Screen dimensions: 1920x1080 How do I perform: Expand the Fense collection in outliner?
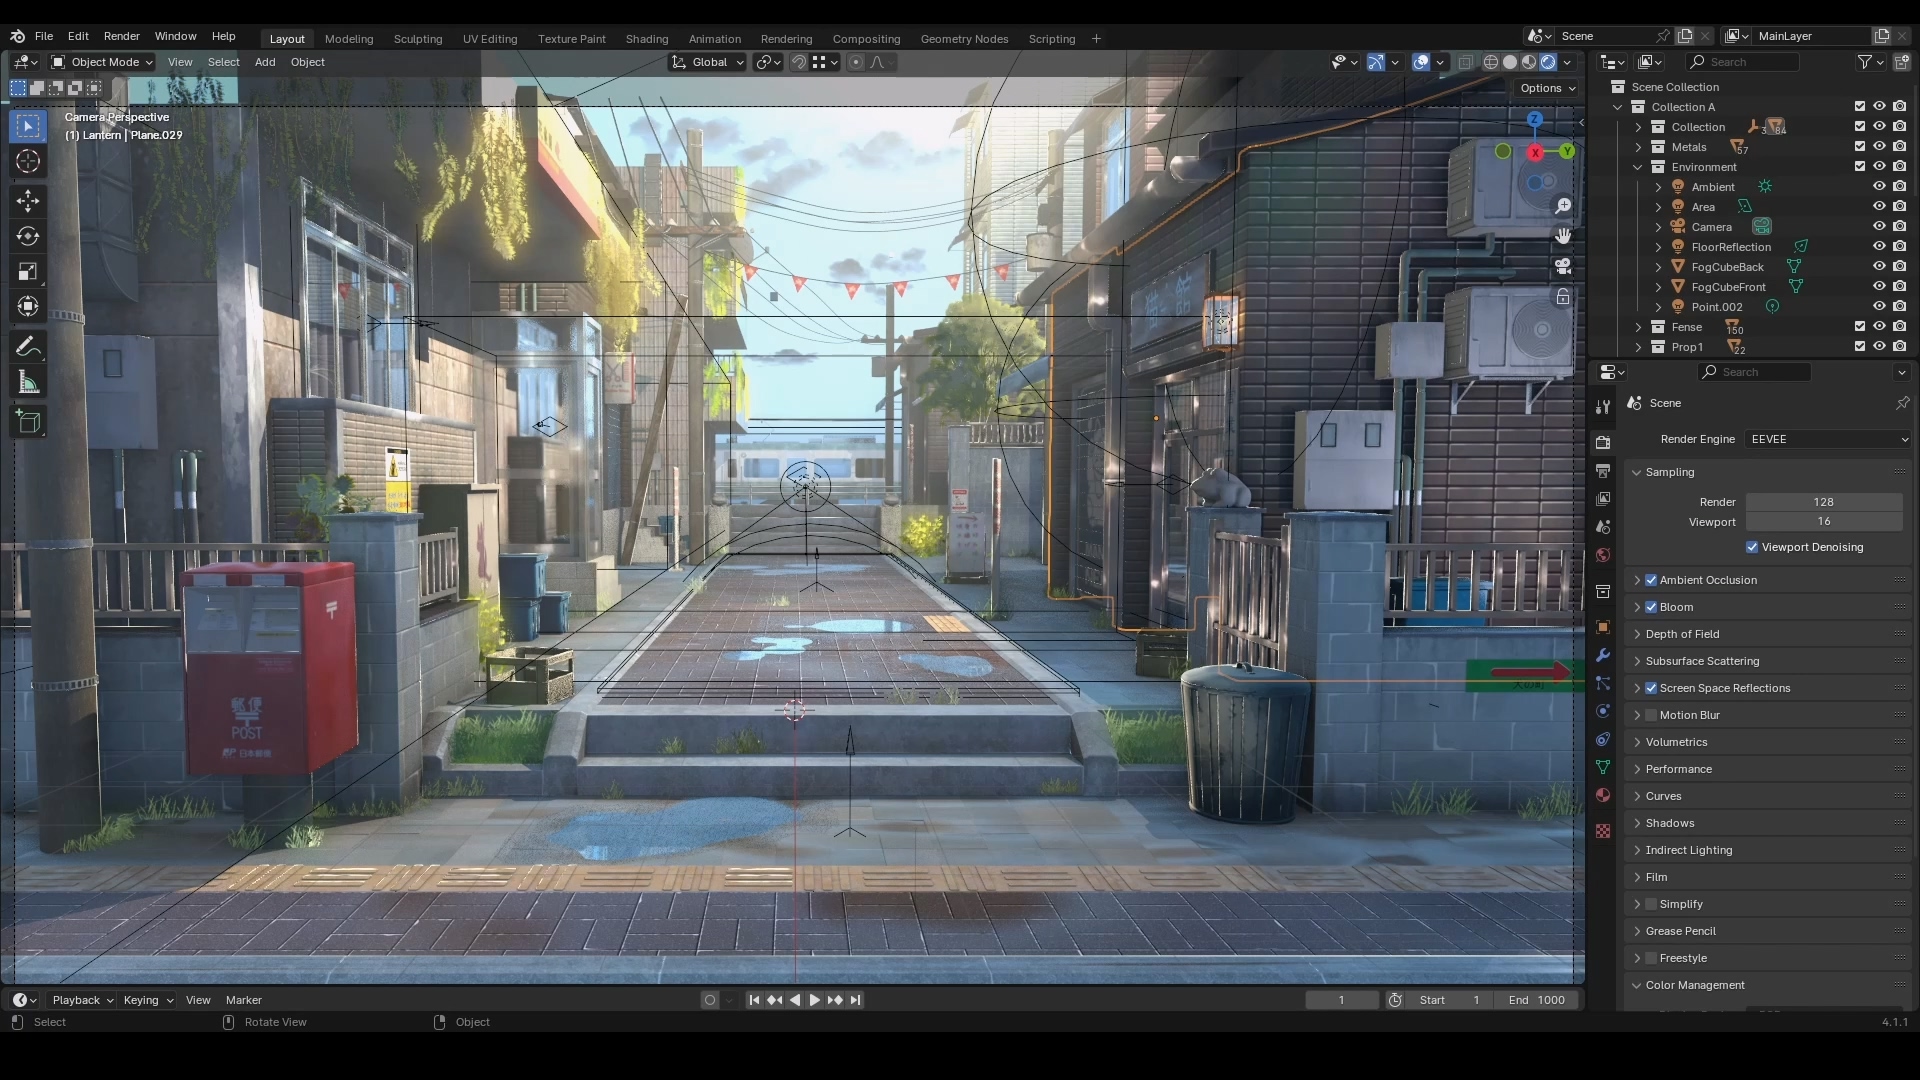click(1638, 327)
